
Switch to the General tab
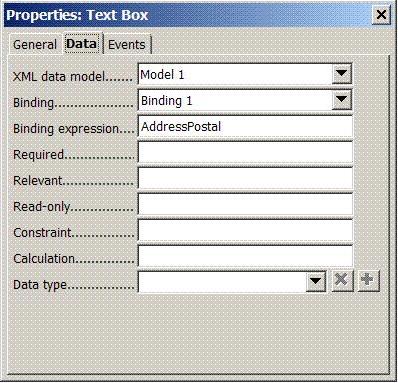tap(35, 45)
